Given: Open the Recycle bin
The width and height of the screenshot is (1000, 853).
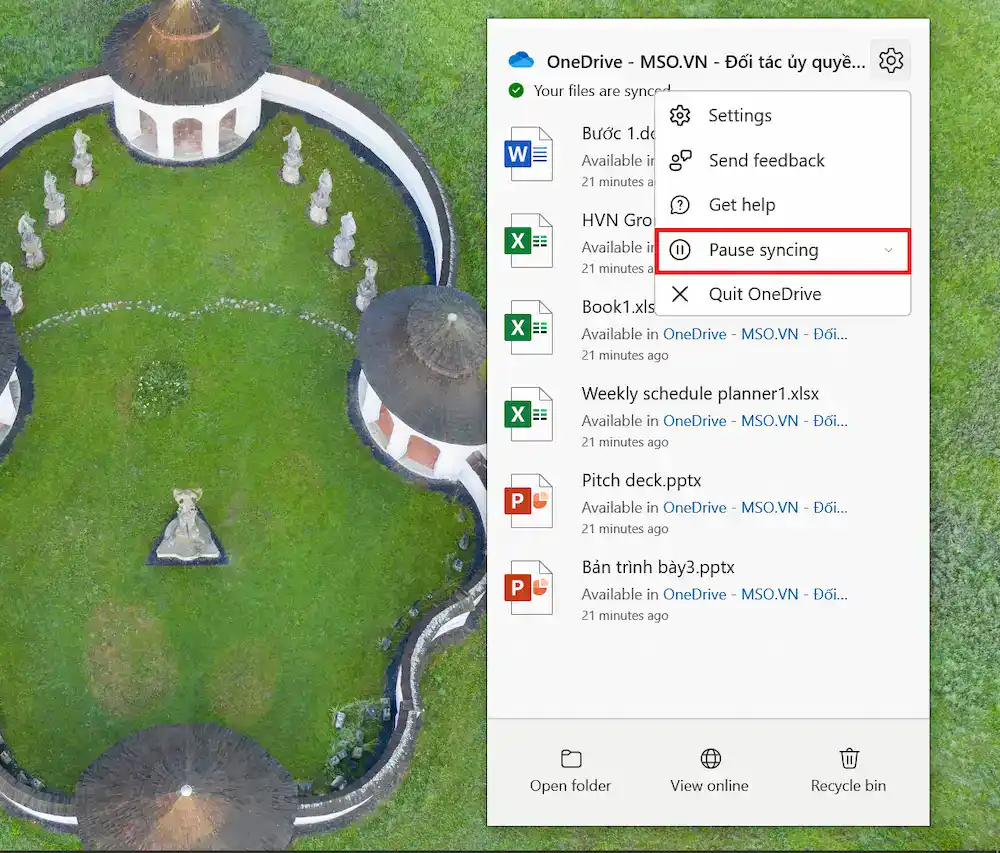Looking at the screenshot, I should 848,770.
